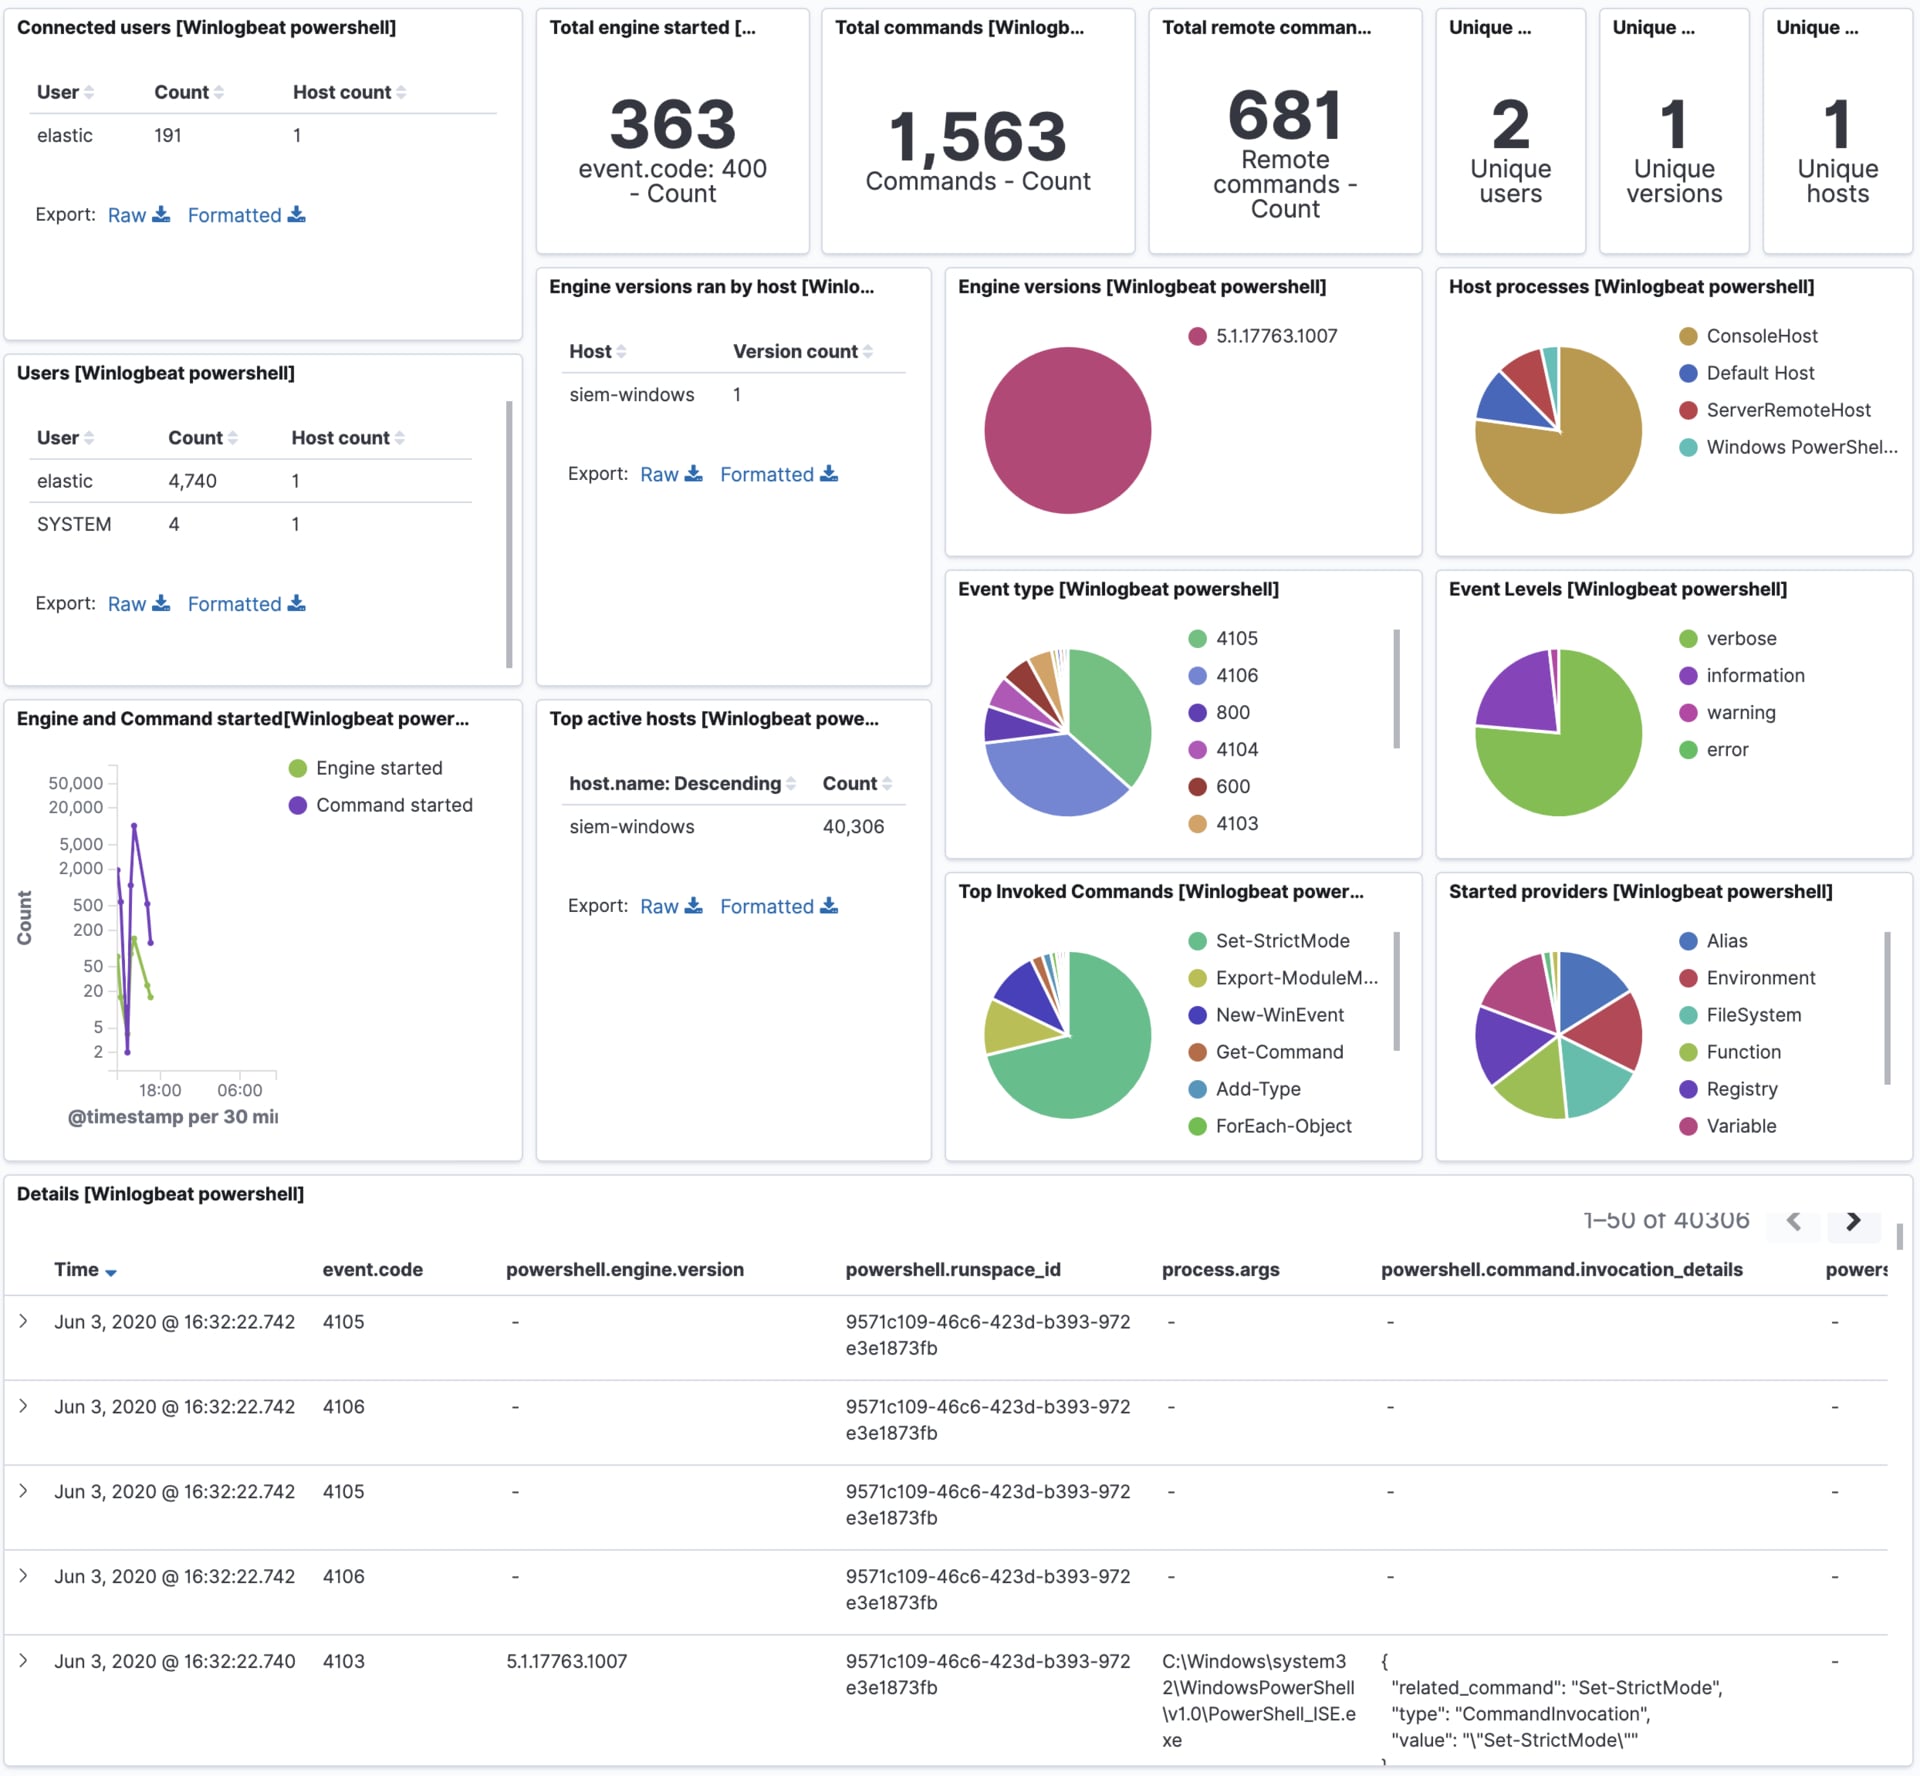1920x1776 pixels.
Task: Click the previous page arrow in Details pagination
Action: click(1795, 1222)
